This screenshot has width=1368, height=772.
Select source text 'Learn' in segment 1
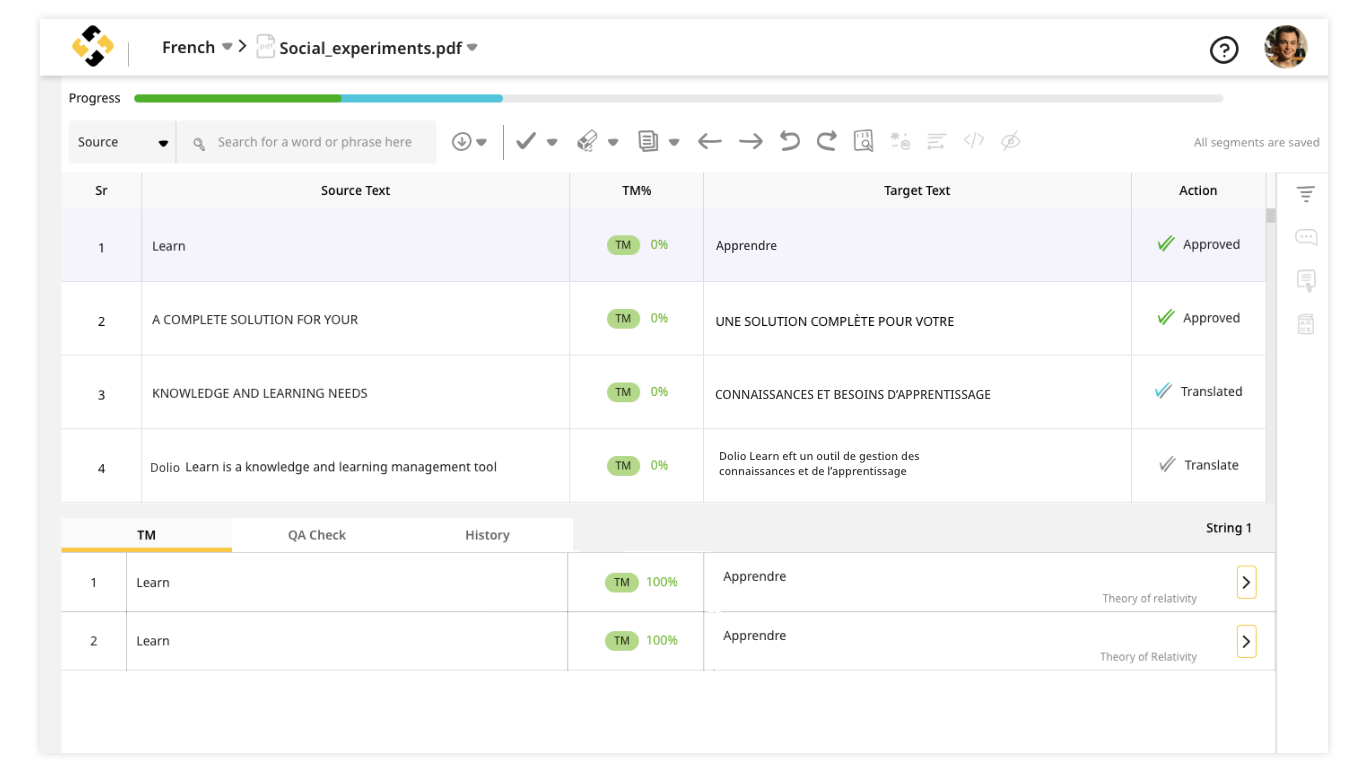(x=169, y=246)
